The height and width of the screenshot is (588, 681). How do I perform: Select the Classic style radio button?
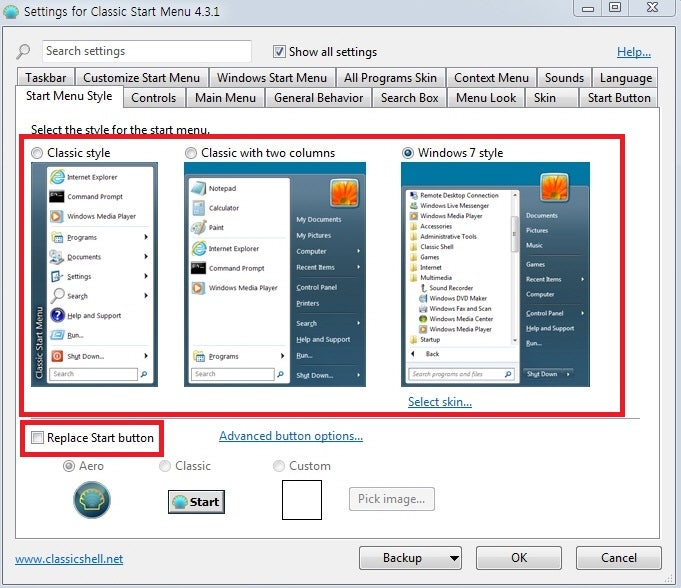pyautogui.click(x=37, y=153)
